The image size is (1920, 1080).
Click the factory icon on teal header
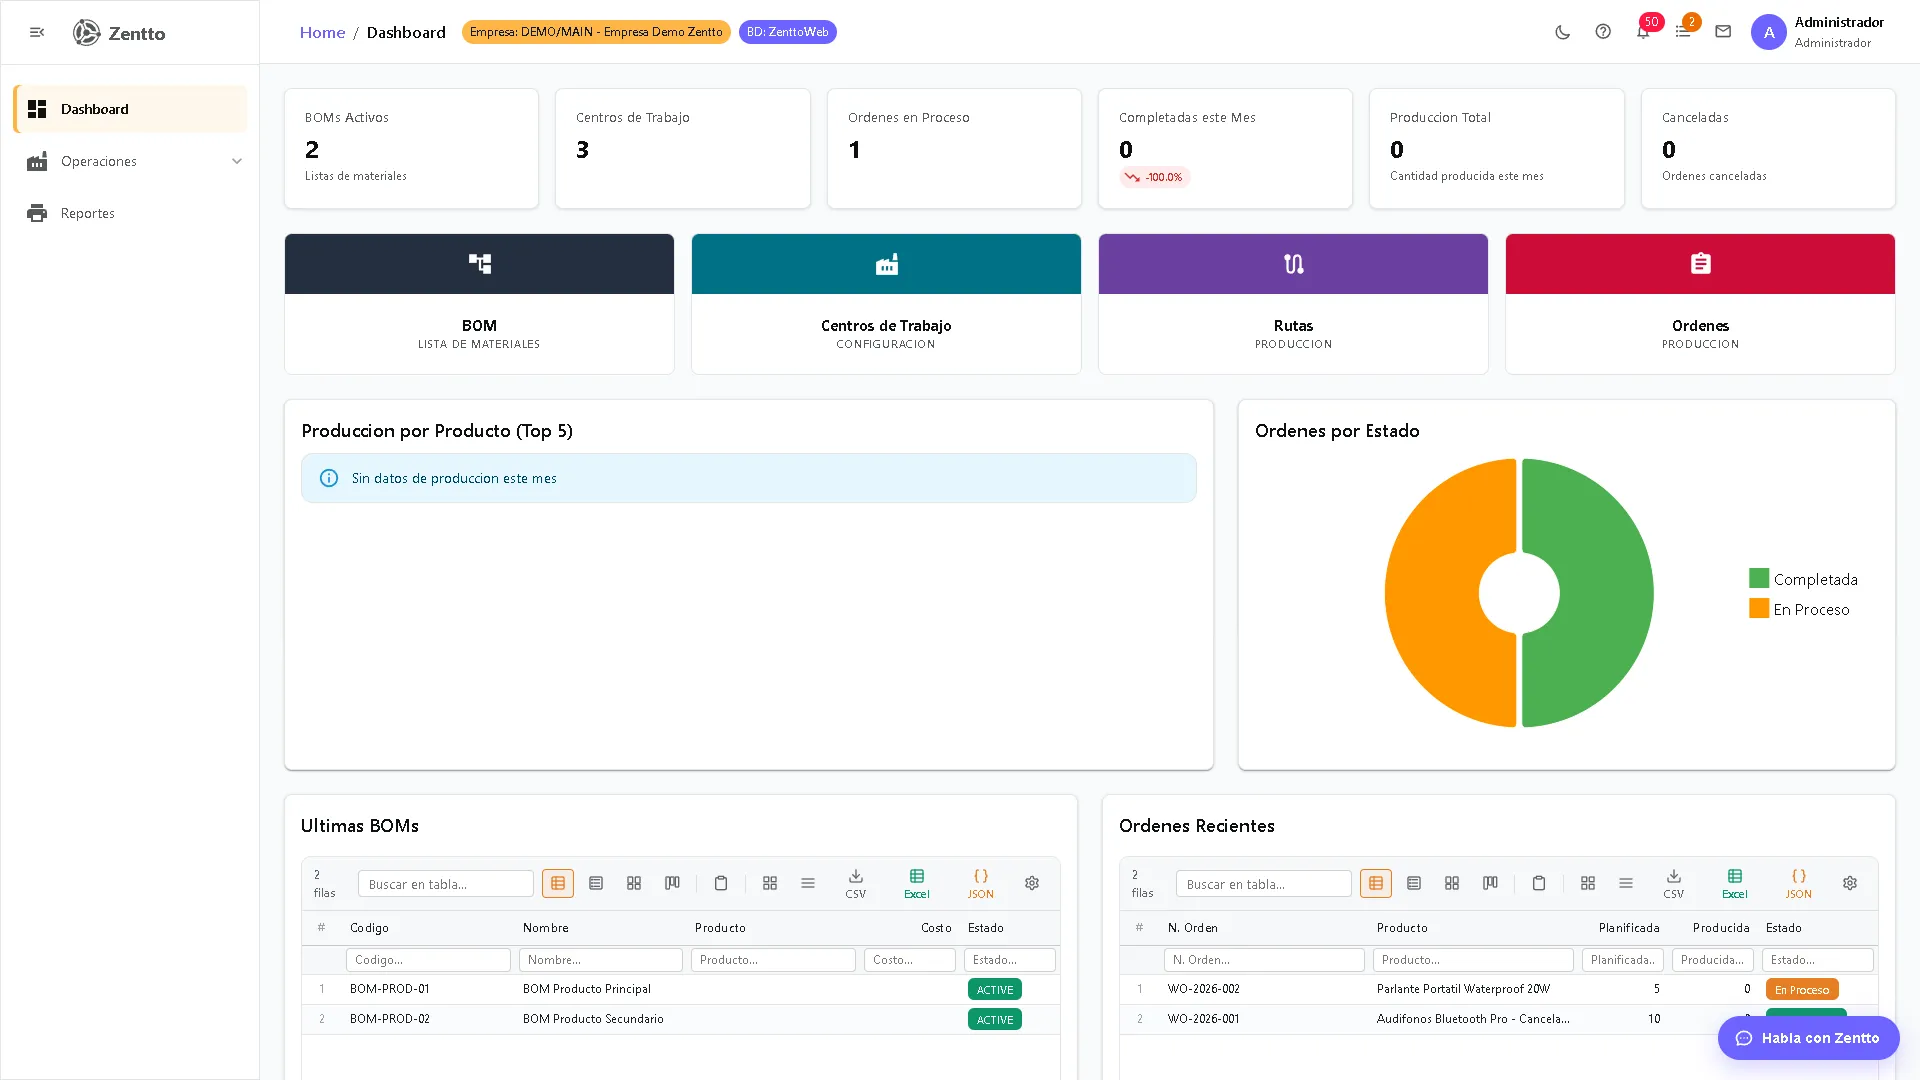tap(886, 264)
